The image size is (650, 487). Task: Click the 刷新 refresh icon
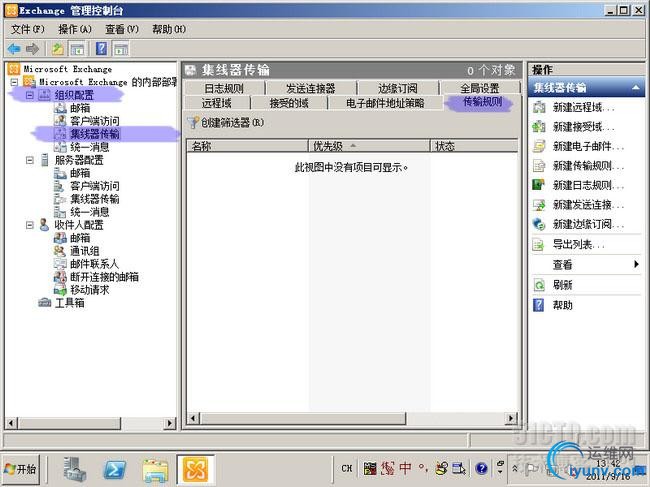point(538,285)
